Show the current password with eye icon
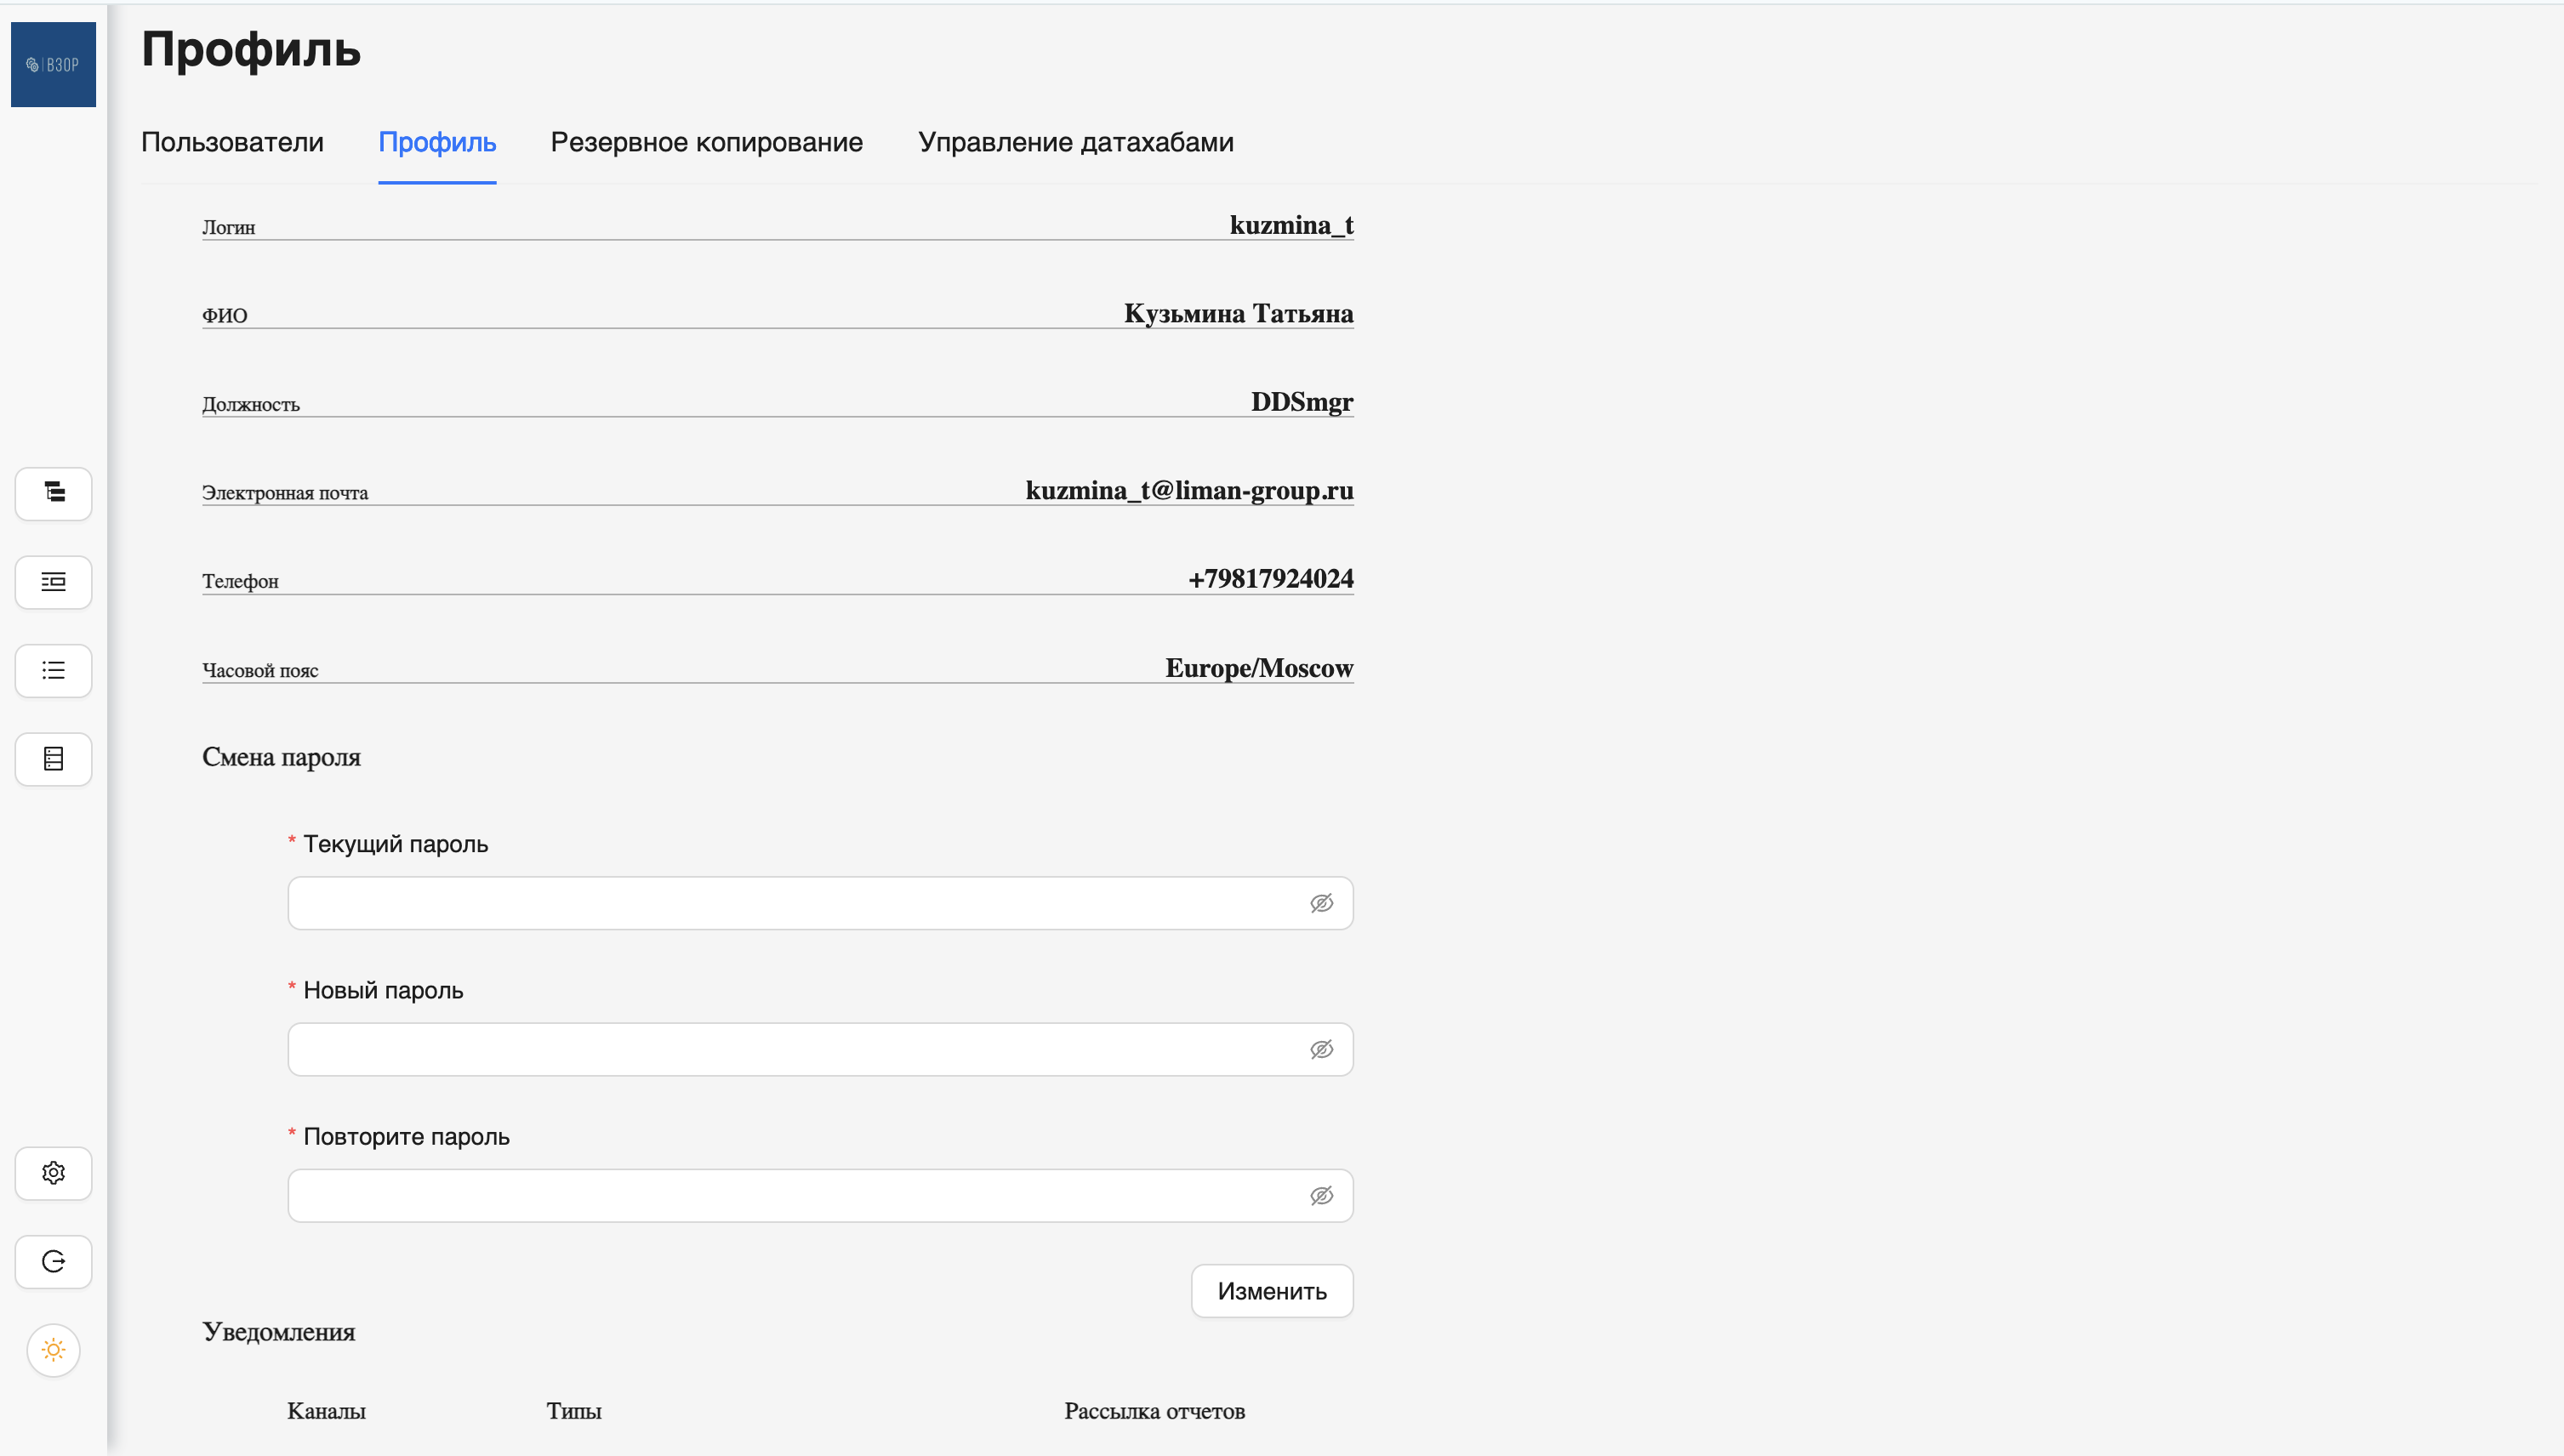 click(1321, 903)
